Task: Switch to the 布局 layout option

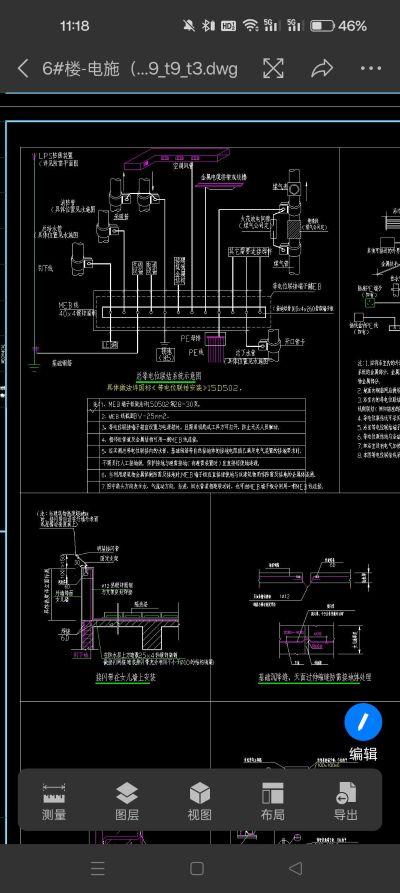Action: [273, 801]
